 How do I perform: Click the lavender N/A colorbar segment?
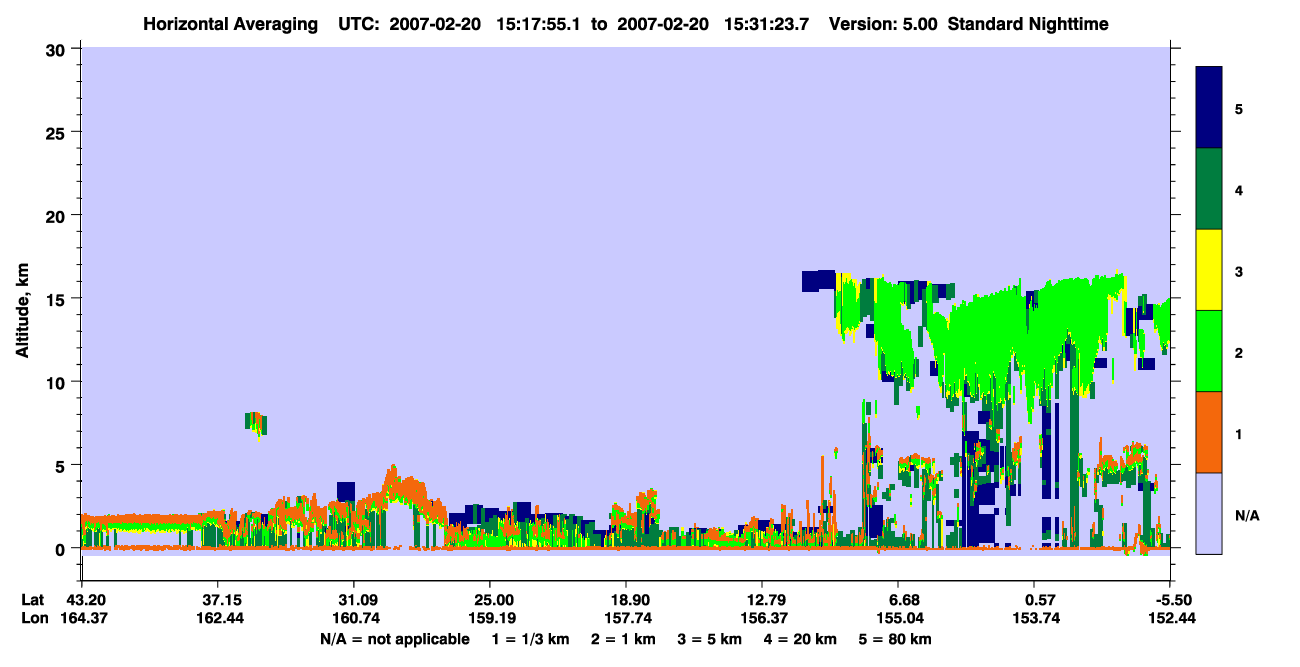(1209, 513)
